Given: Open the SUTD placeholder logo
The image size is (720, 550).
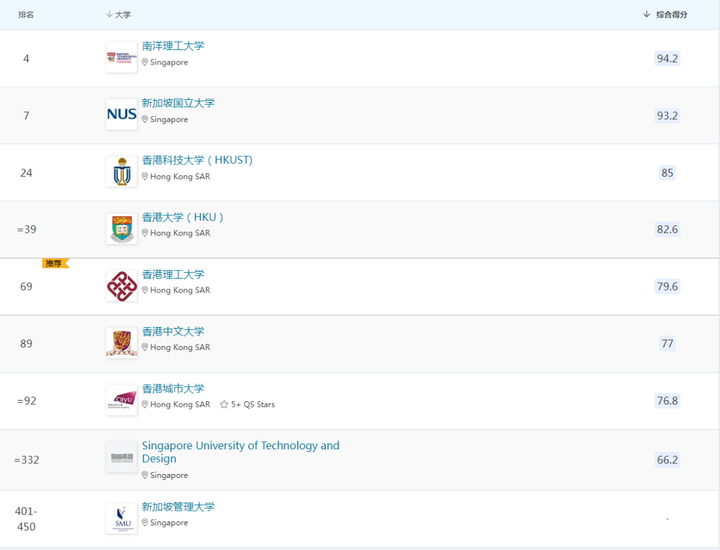Looking at the screenshot, I should click(x=122, y=457).
